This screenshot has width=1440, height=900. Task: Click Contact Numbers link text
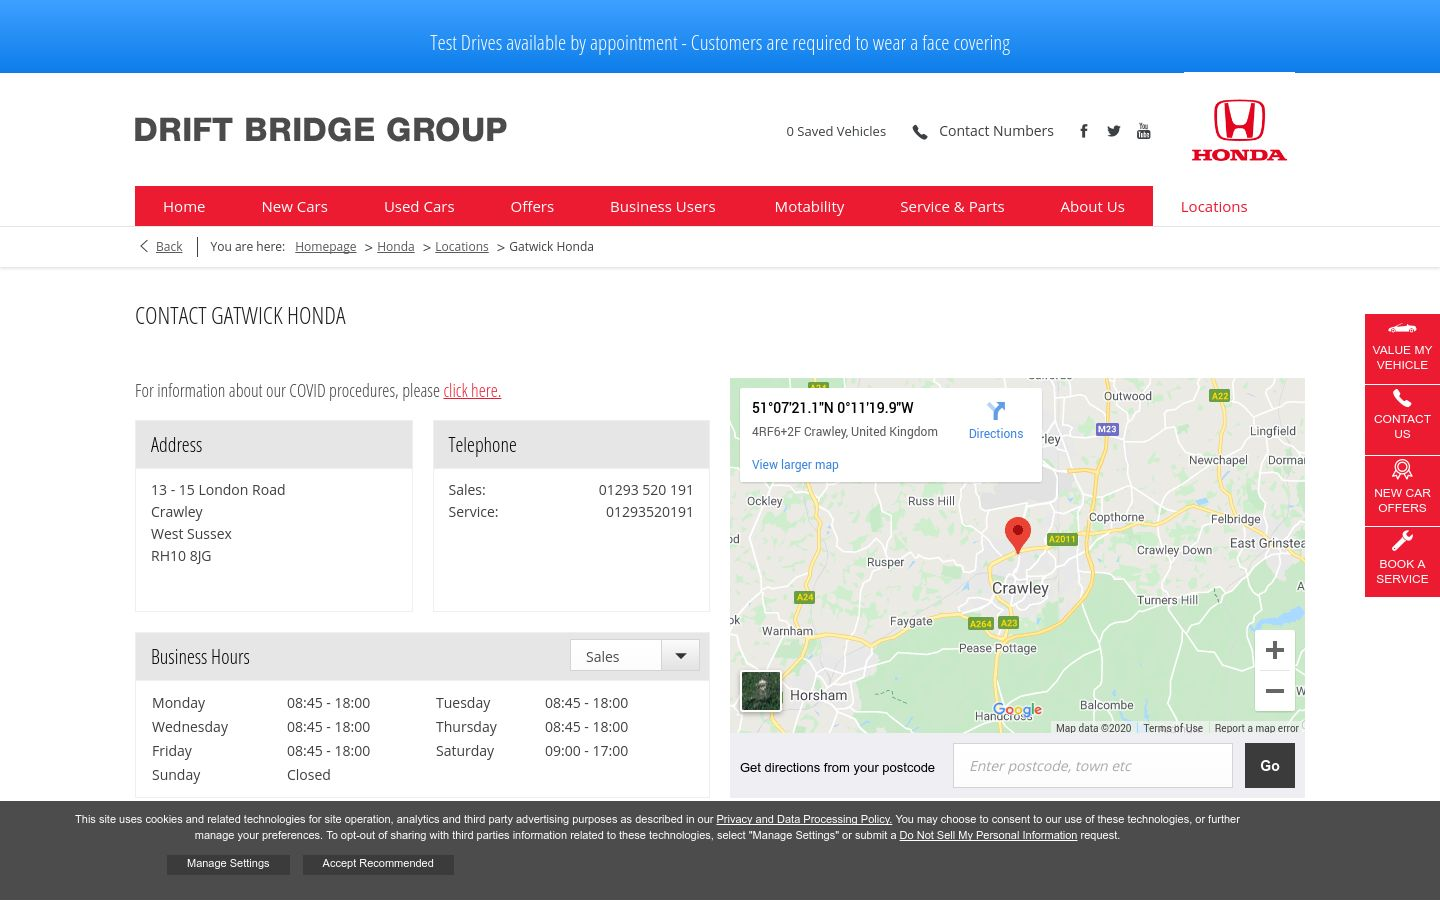point(996,131)
